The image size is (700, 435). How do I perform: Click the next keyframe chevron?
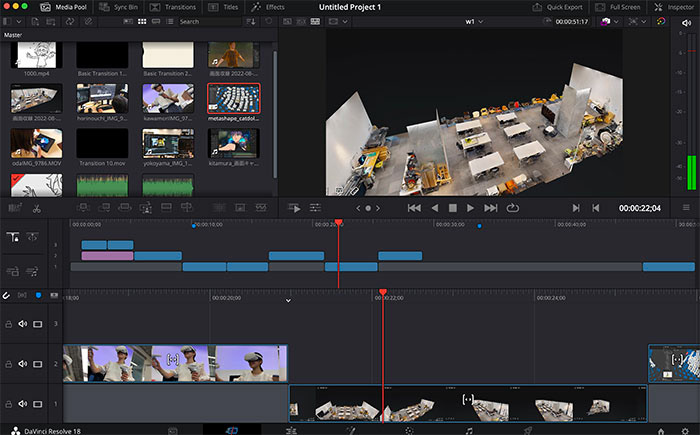pyautogui.click(x=378, y=208)
